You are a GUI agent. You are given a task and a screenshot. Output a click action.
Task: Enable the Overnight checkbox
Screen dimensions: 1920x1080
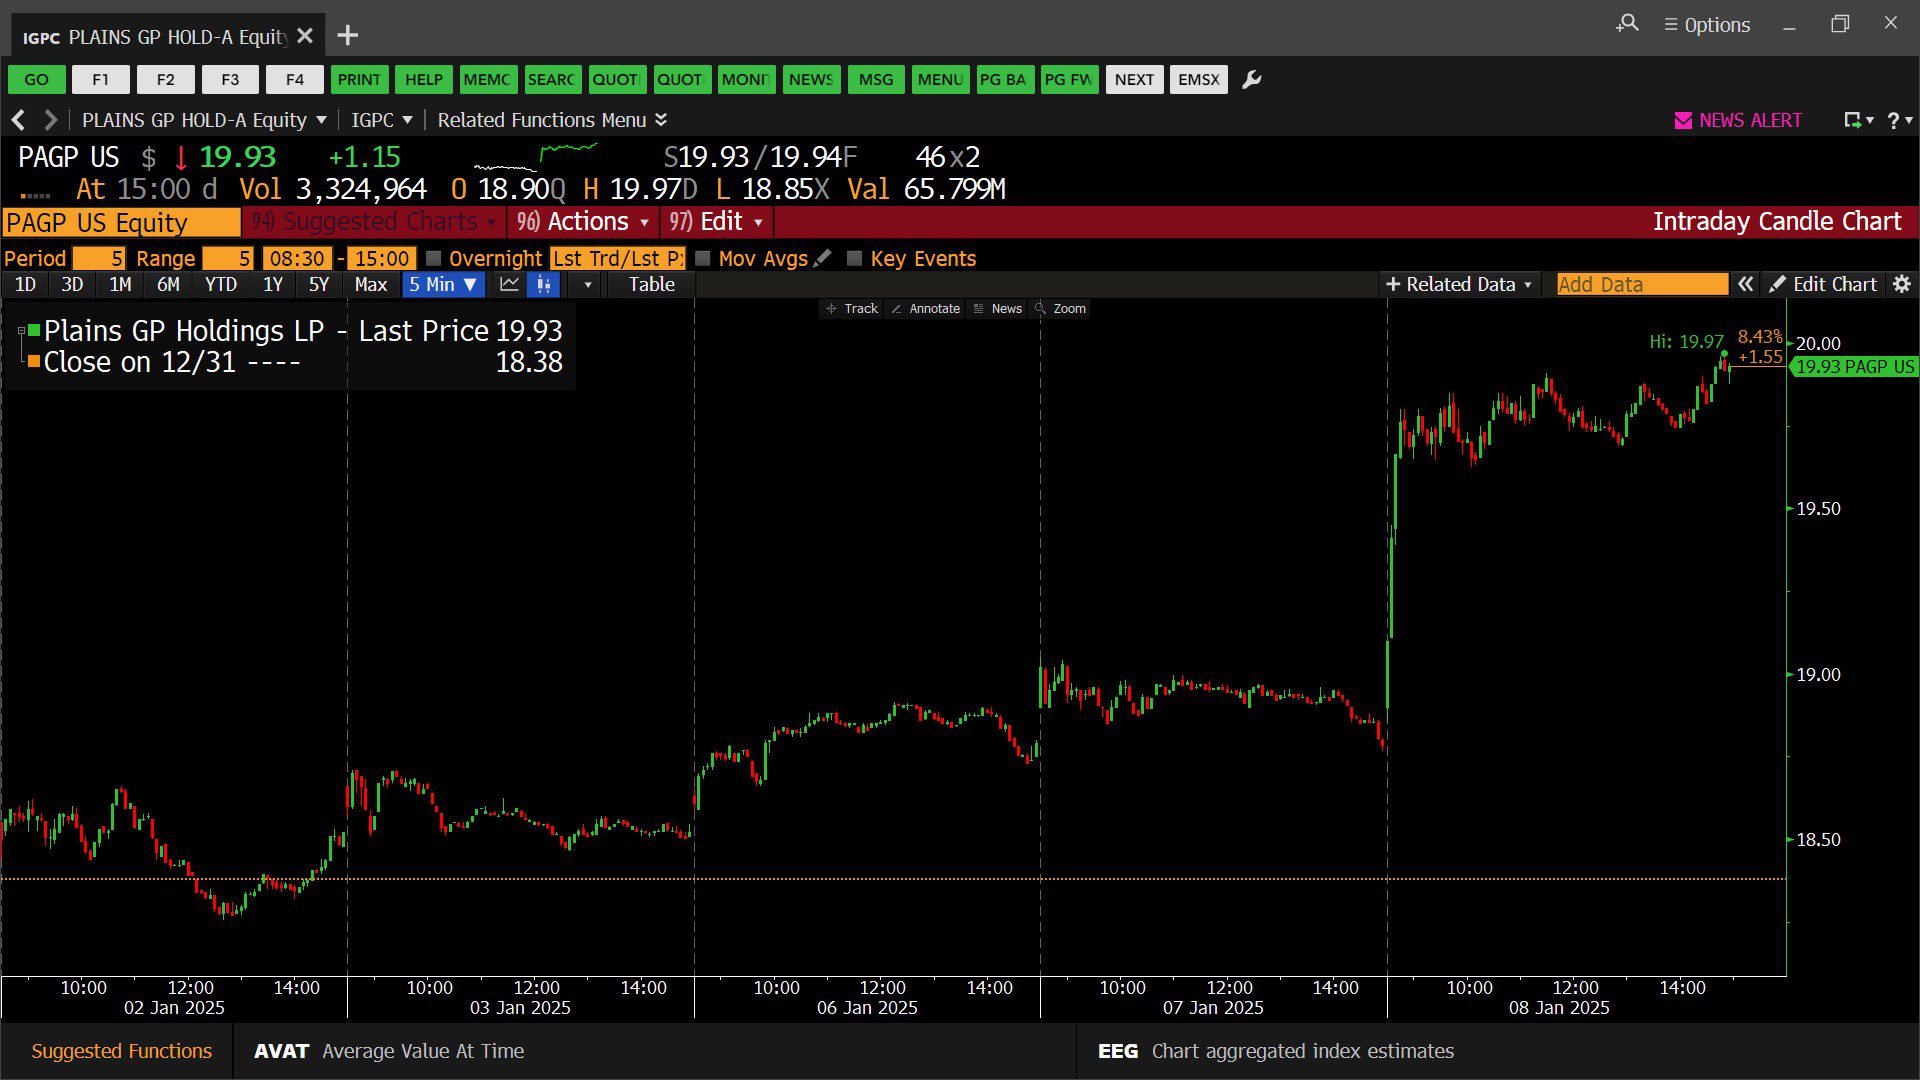click(x=434, y=259)
